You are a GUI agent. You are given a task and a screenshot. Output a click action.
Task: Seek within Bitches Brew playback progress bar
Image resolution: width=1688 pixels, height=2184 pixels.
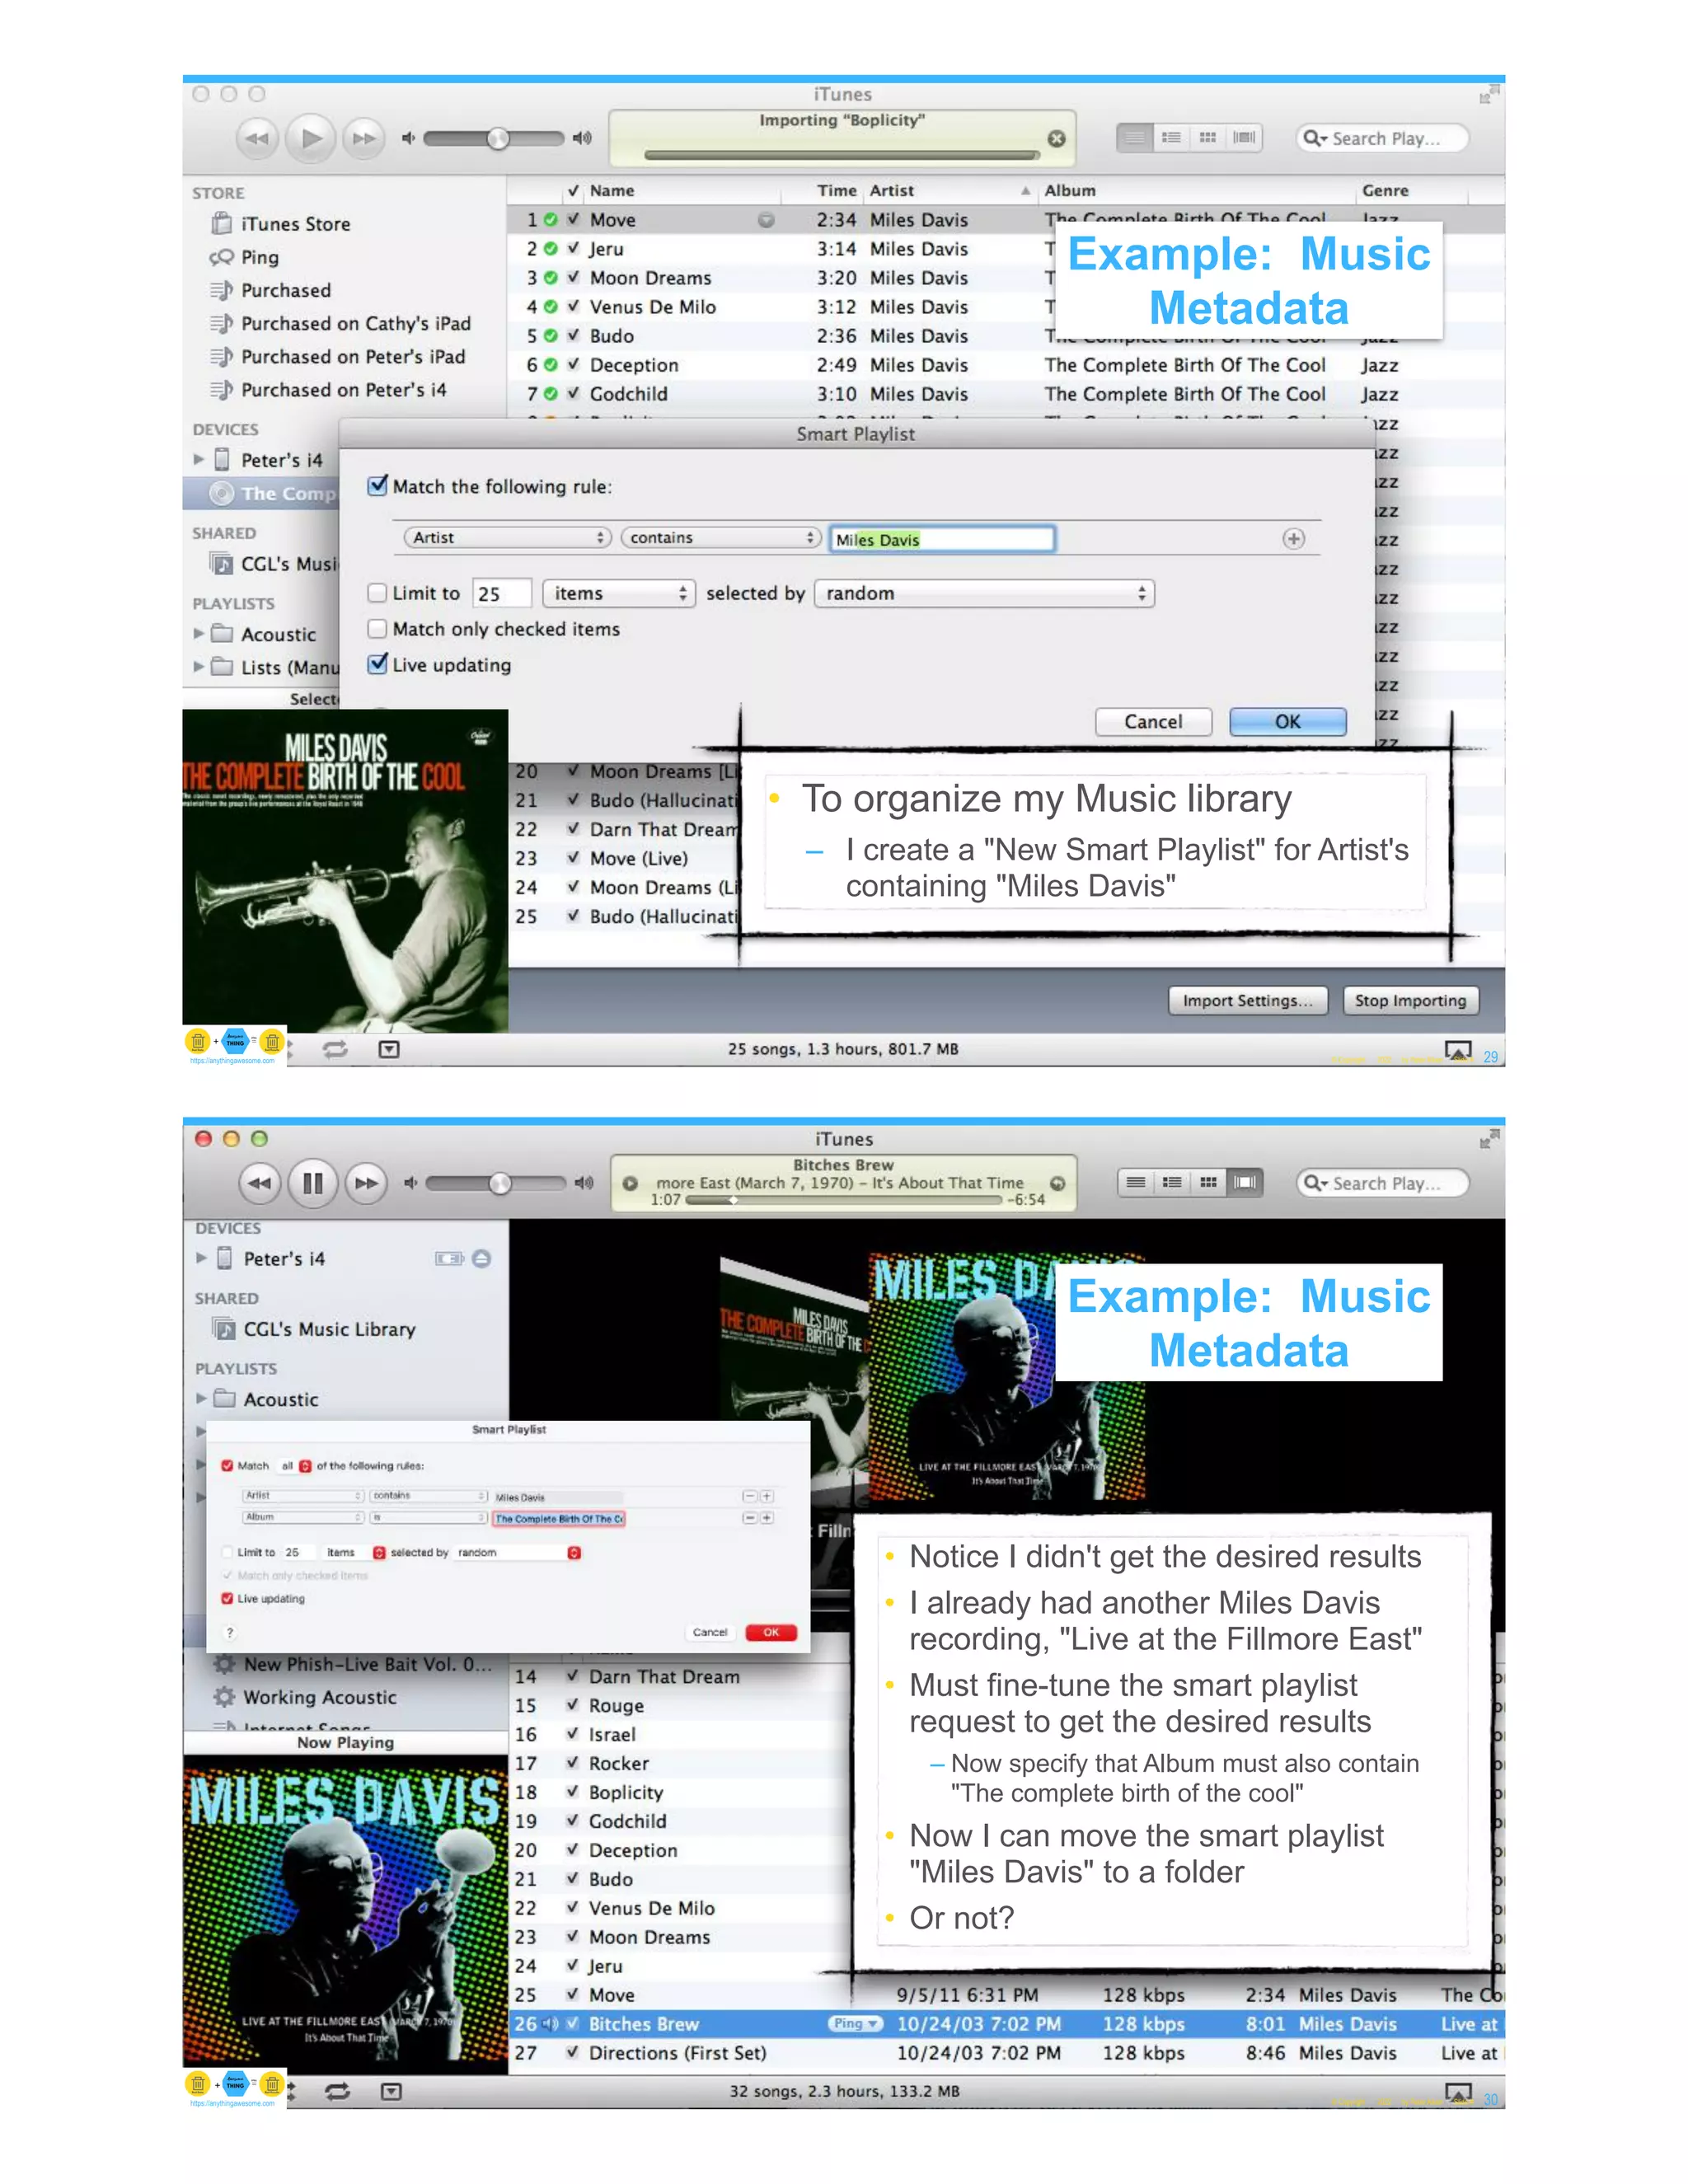pos(843,1200)
